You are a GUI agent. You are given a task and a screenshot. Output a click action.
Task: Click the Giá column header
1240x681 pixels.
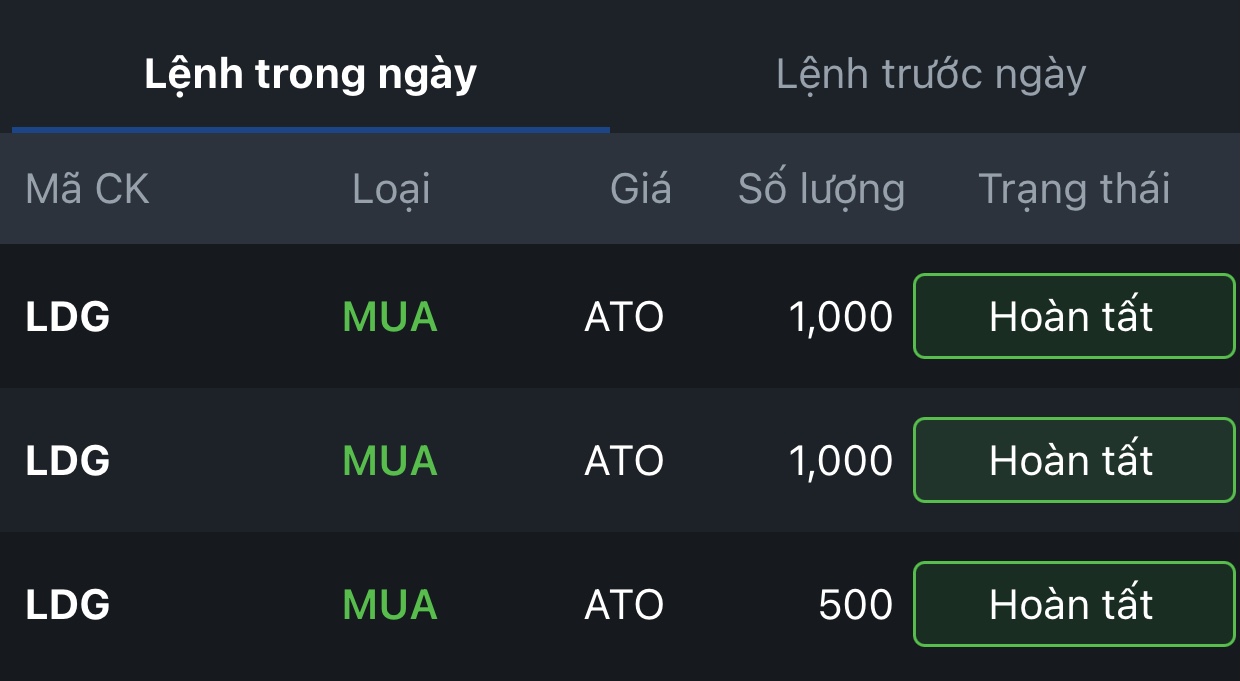641,189
